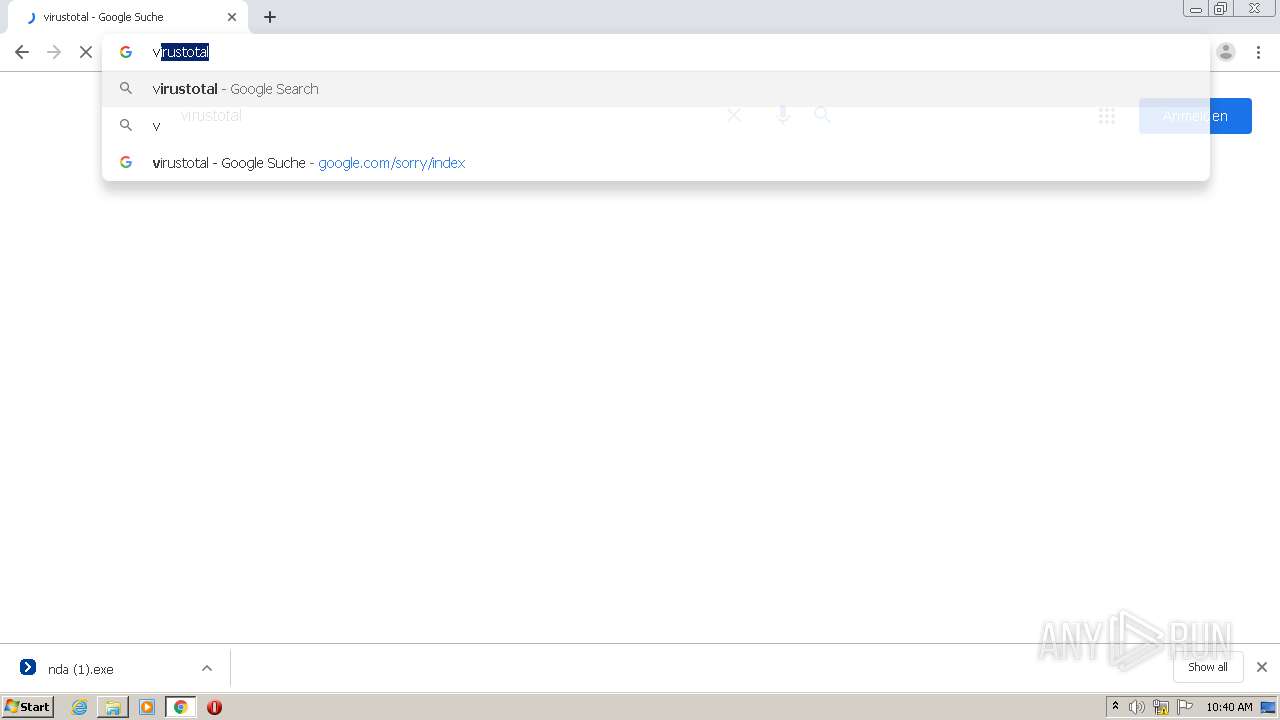The image size is (1280, 720).
Task: Open the Action Center flag icon
Action: point(1185,707)
